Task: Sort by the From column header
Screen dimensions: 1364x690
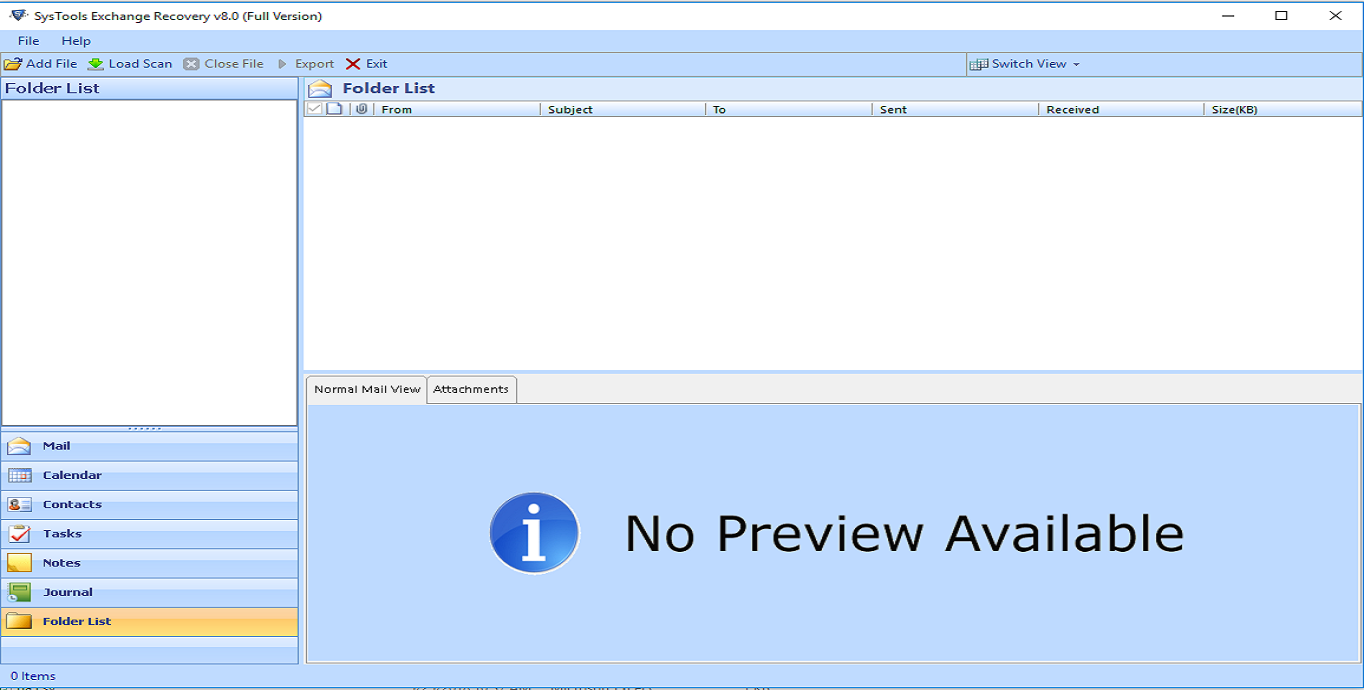Action: [457, 109]
